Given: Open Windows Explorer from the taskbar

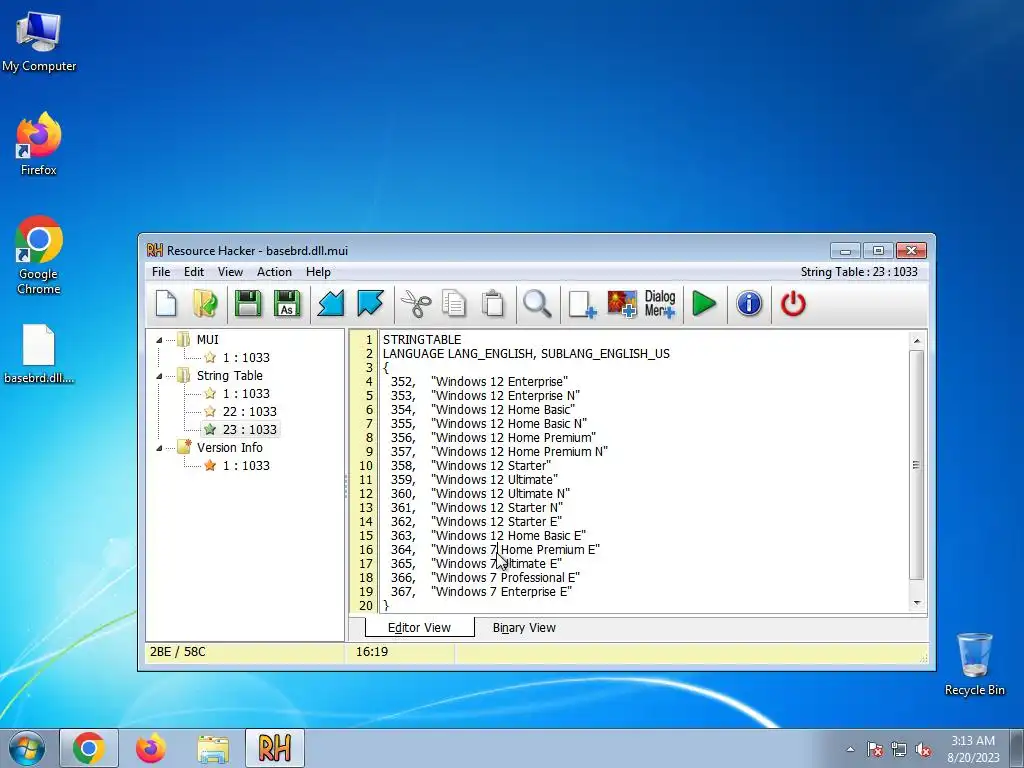Looking at the screenshot, I should pos(213,748).
